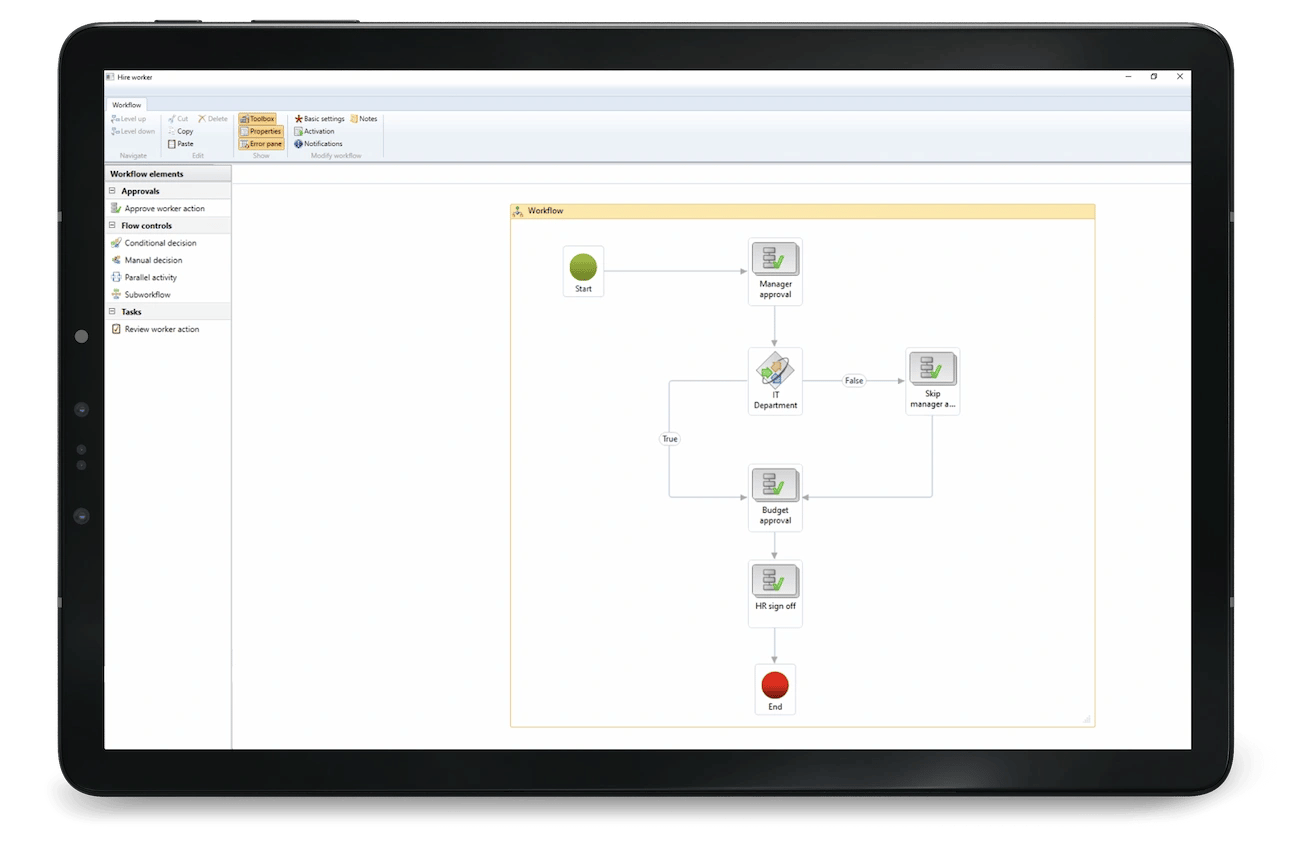This screenshot has height=851, width=1300.
Task: Toggle the Error pane visibility
Action: tap(261, 144)
